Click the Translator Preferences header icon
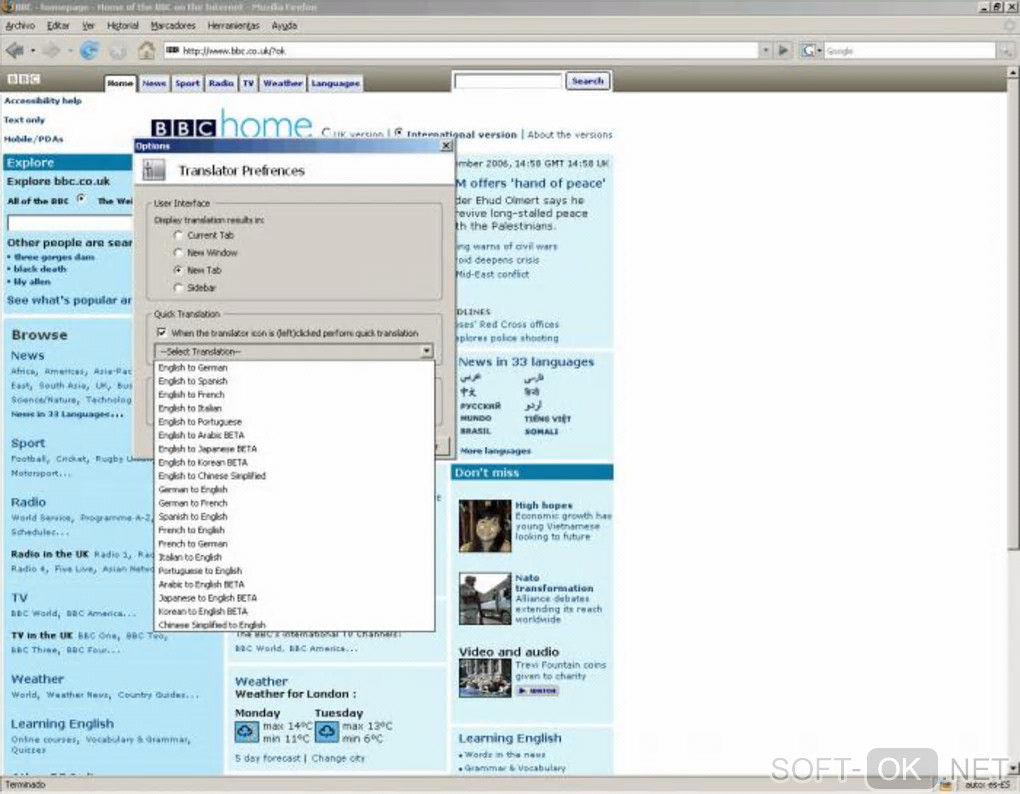1020x794 pixels. coord(154,170)
